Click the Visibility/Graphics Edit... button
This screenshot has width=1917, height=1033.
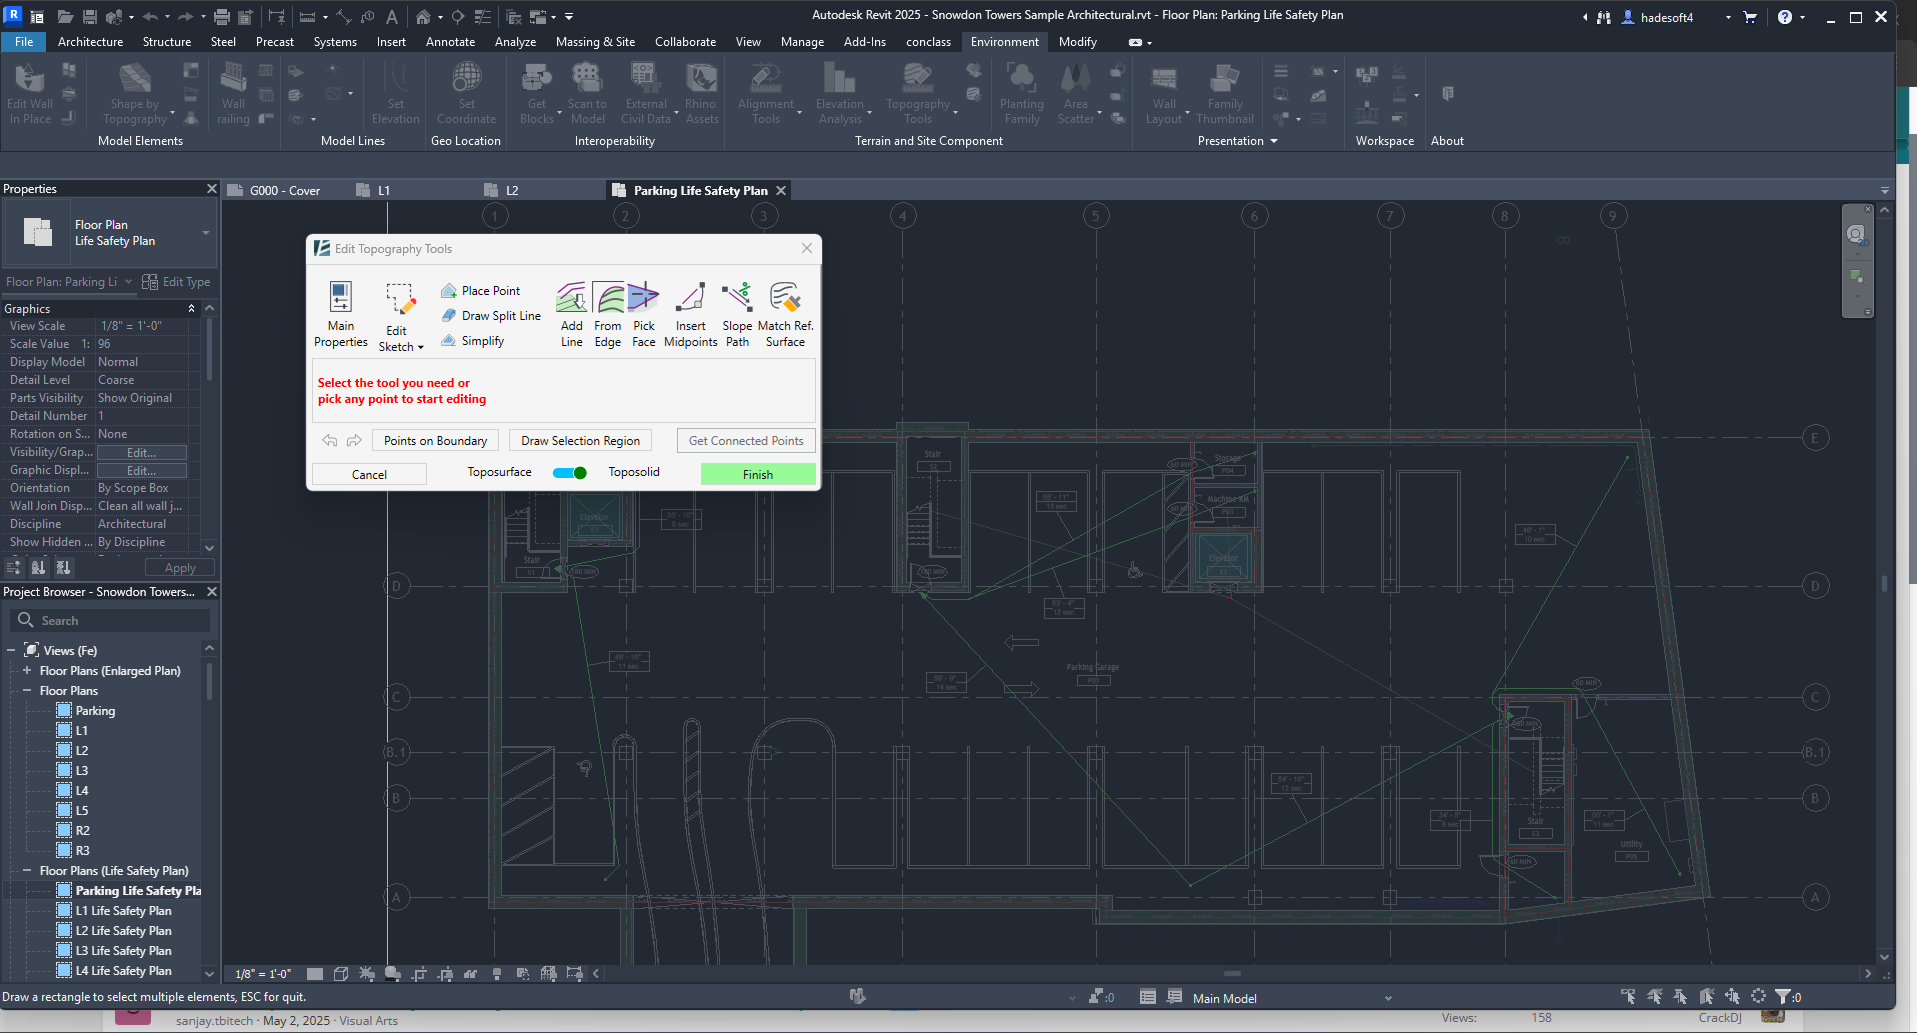click(x=141, y=452)
